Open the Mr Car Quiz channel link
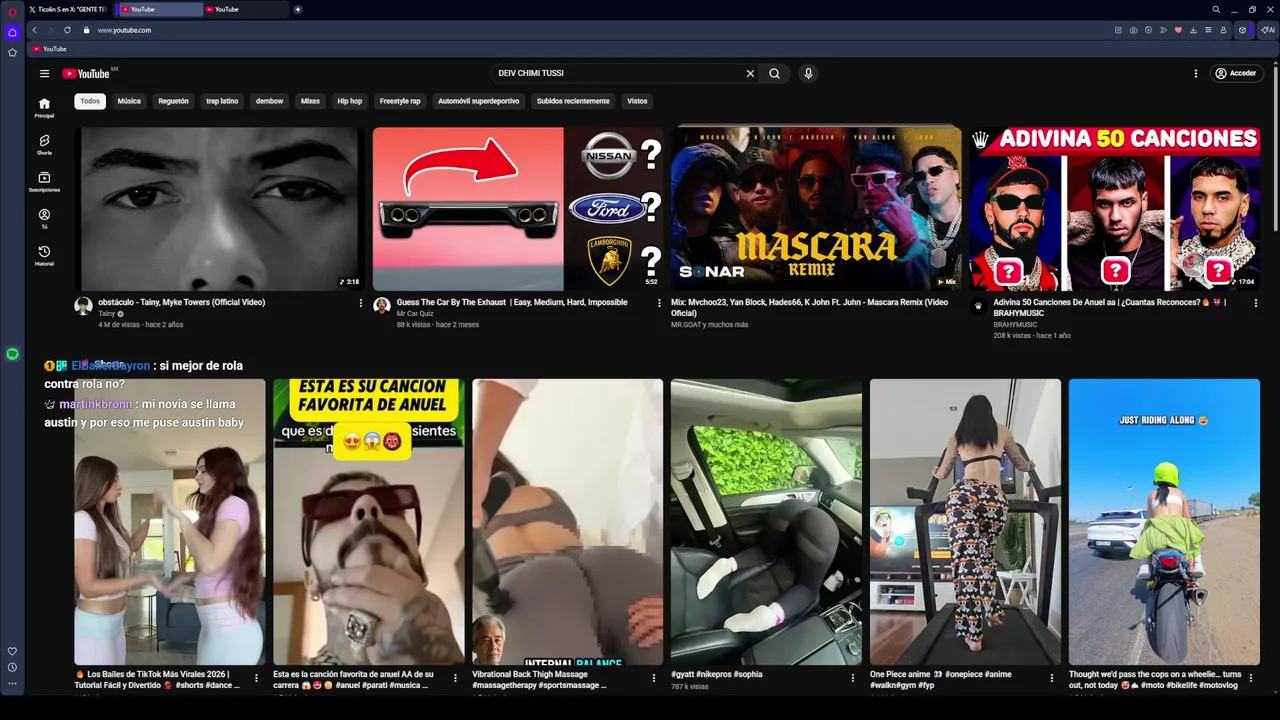The width and height of the screenshot is (1280, 720). coord(415,314)
